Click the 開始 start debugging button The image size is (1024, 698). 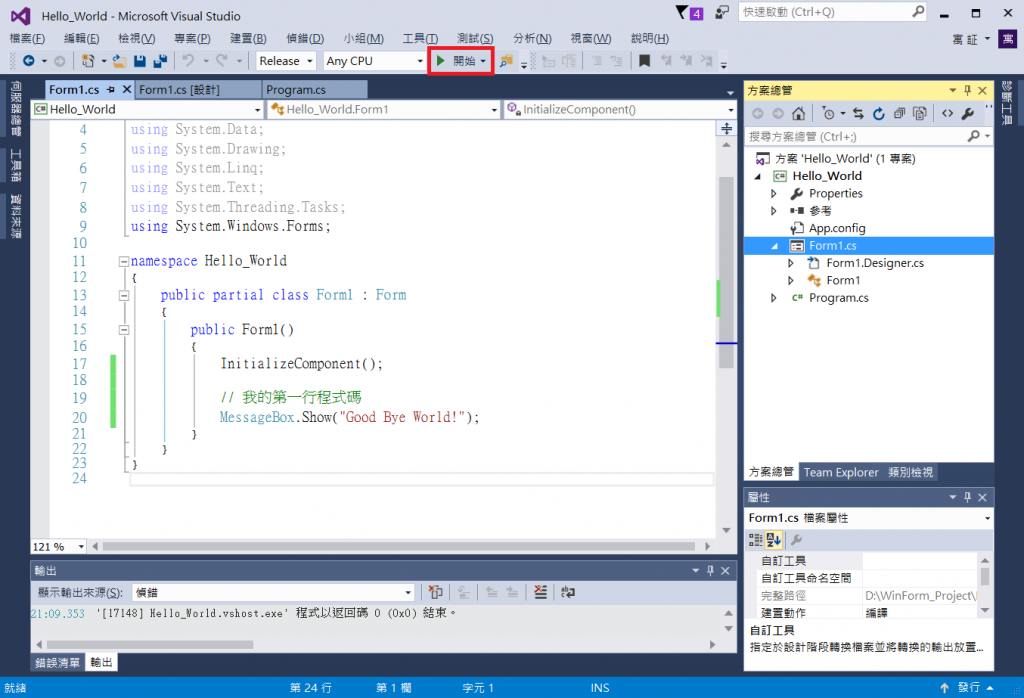(x=460, y=61)
